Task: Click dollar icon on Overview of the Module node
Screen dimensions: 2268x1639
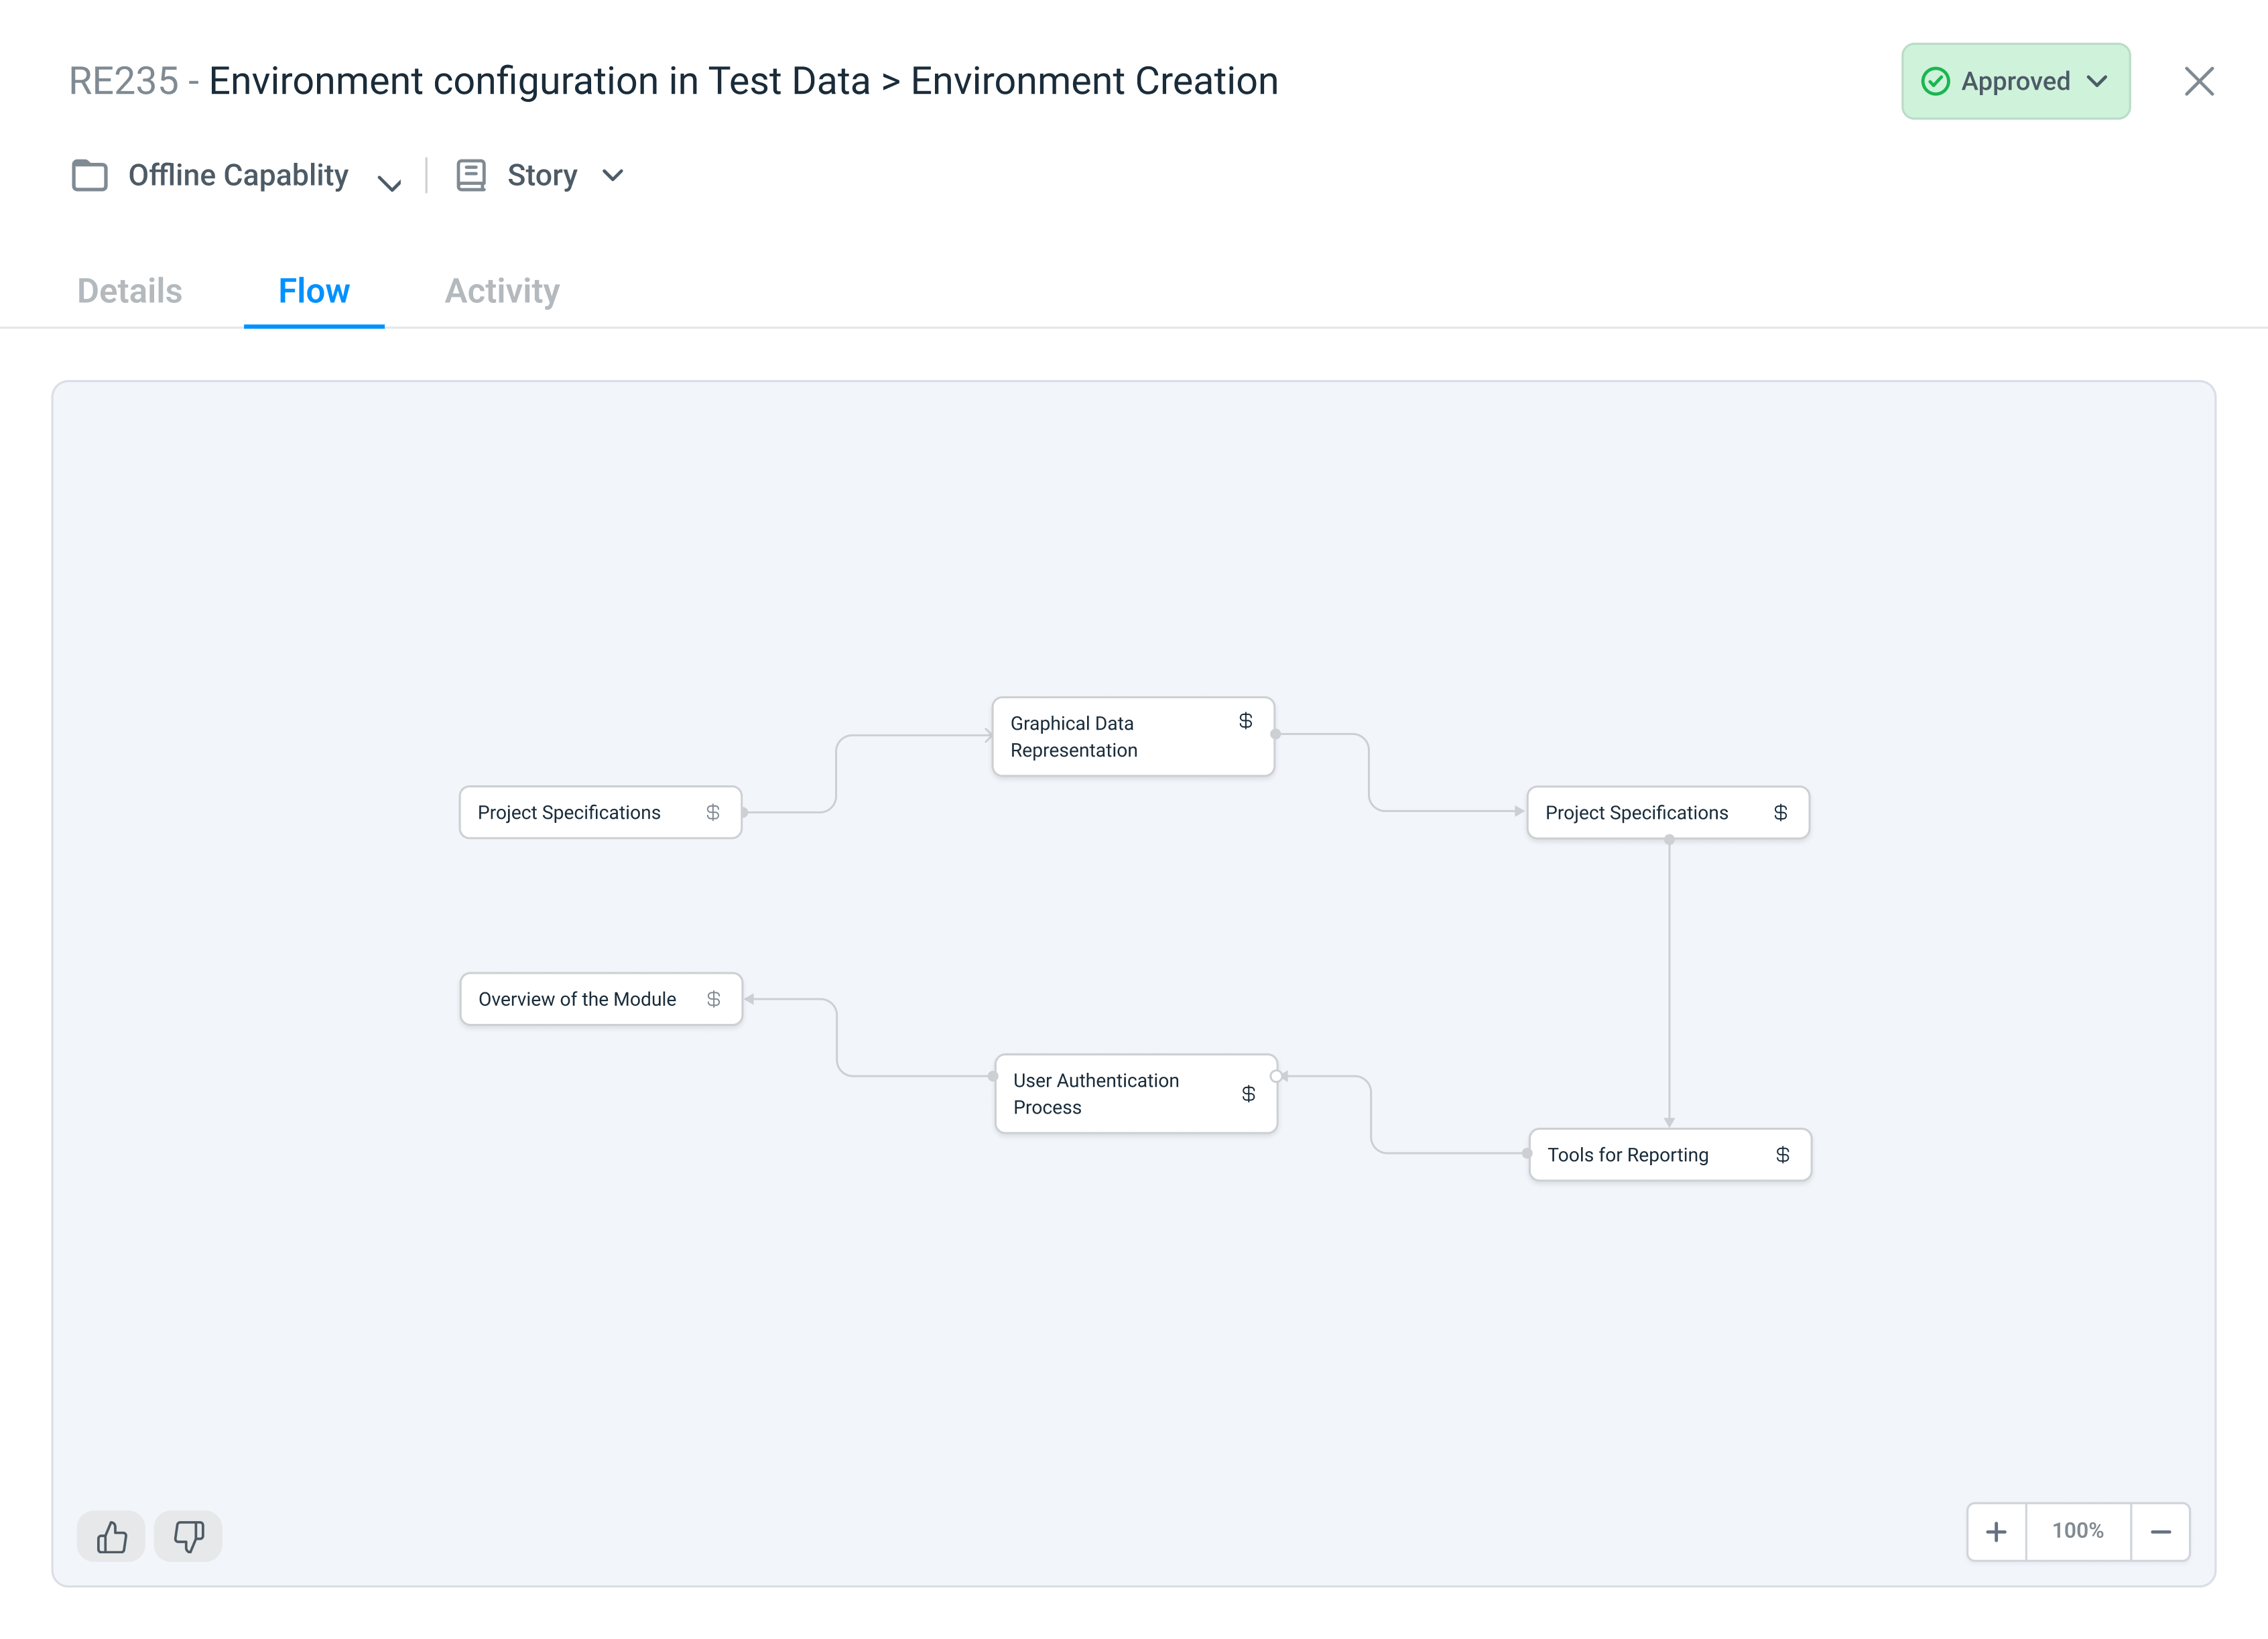Action: tap(713, 999)
